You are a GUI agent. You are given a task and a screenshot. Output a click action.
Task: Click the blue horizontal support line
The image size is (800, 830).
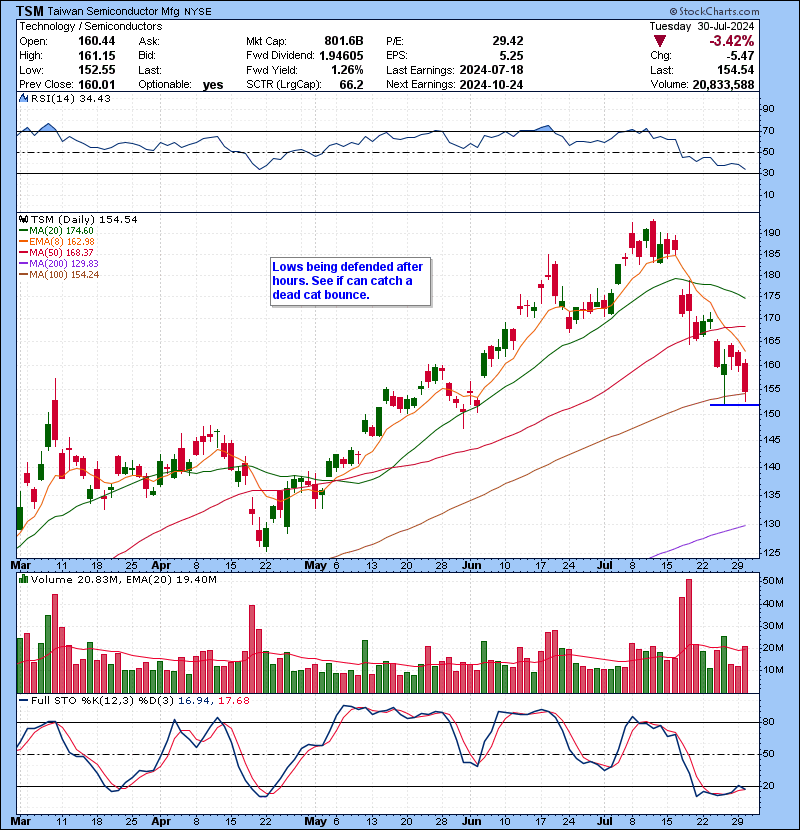click(734, 404)
